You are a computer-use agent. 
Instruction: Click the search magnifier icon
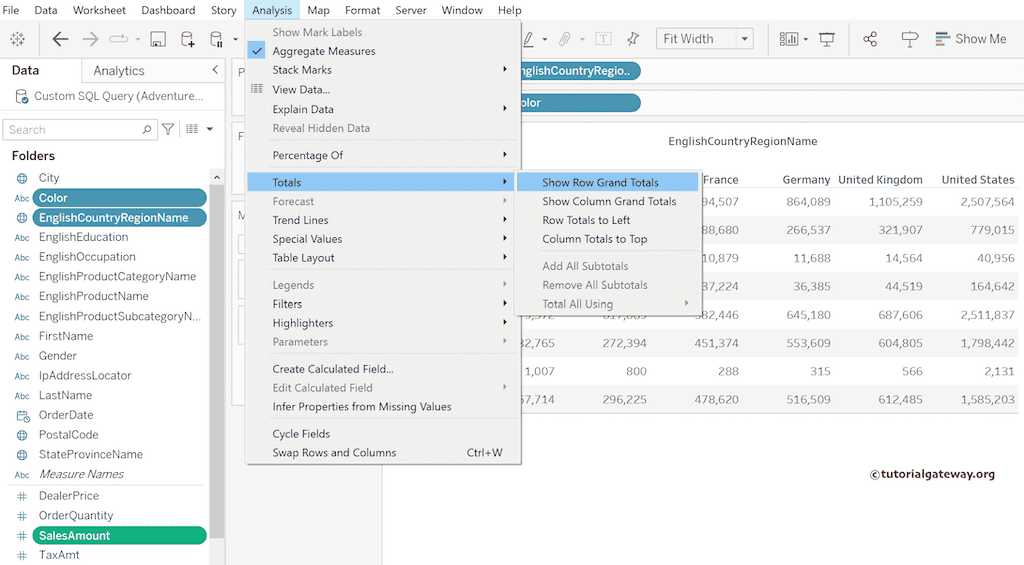coord(147,129)
